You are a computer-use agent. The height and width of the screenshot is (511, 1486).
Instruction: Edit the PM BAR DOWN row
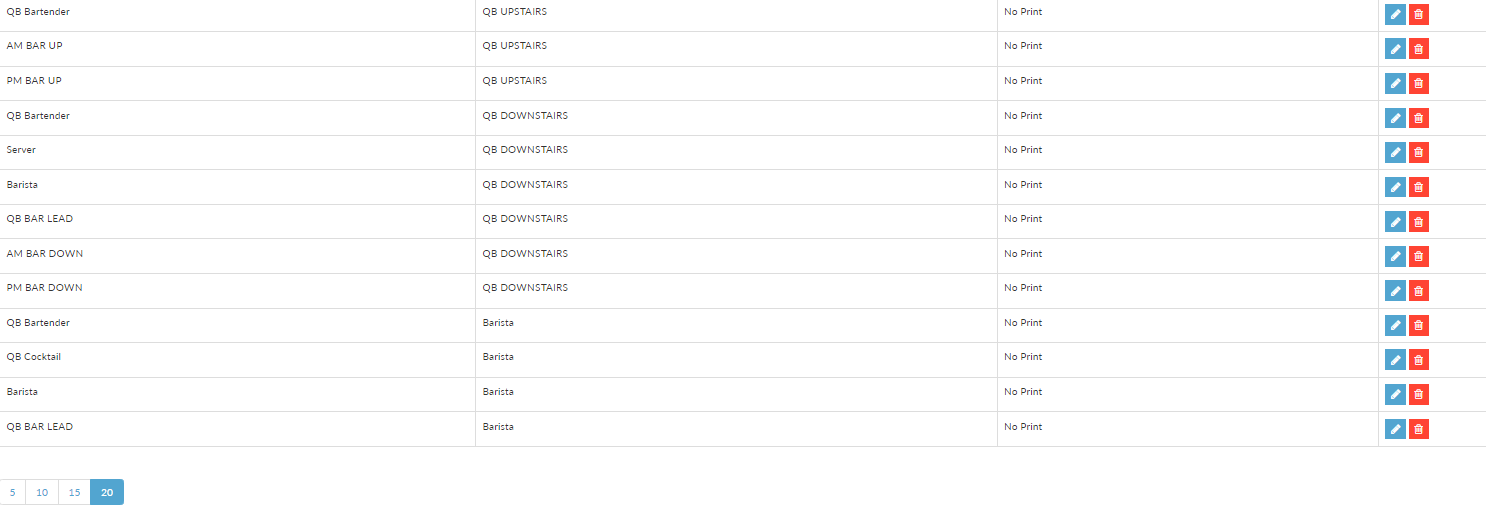click(1395, 290)
